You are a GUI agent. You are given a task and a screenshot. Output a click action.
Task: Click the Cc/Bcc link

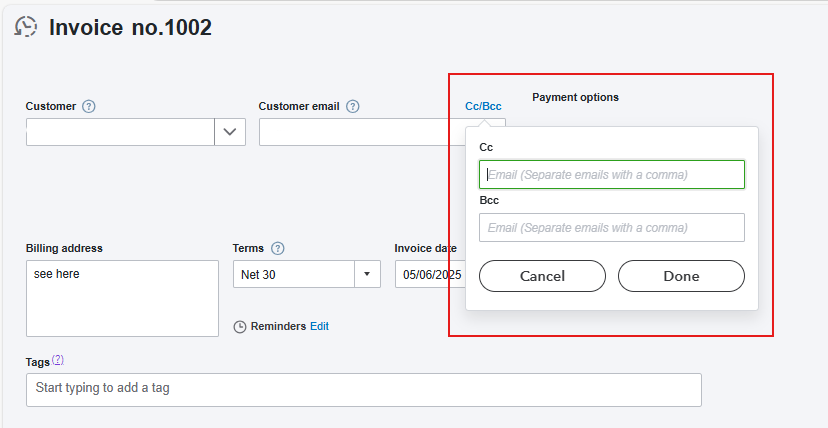click(483, 107)
